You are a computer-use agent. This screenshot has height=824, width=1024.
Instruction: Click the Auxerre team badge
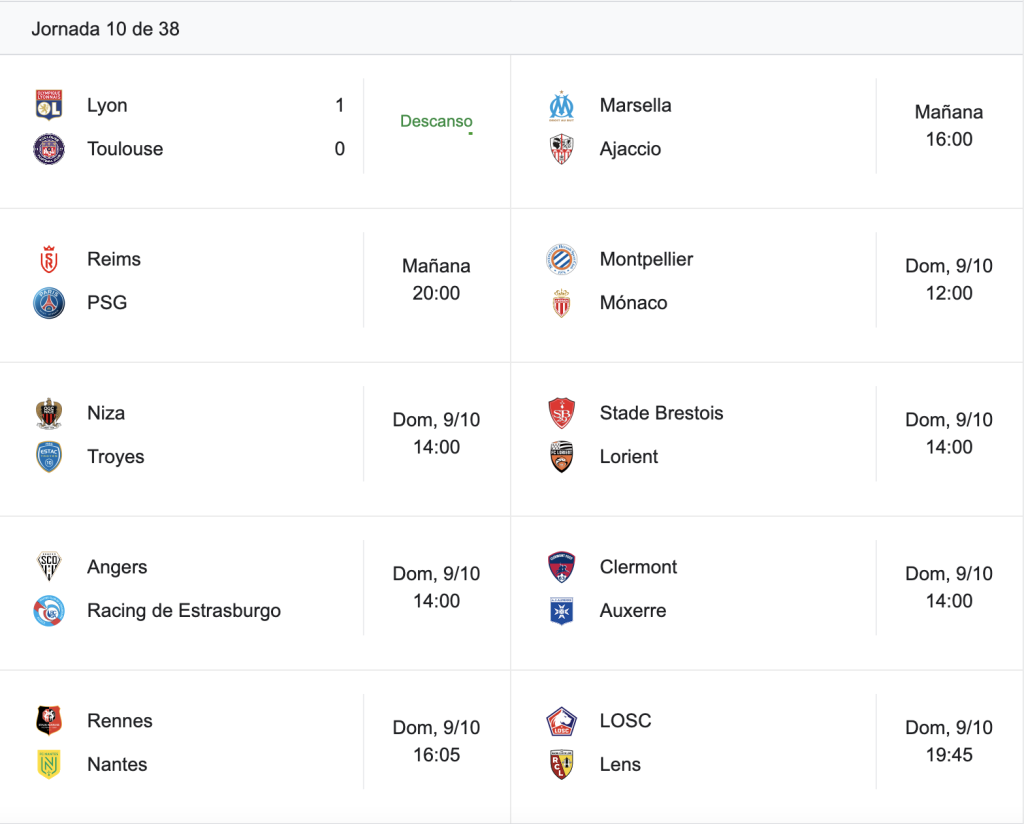(562, 610)
